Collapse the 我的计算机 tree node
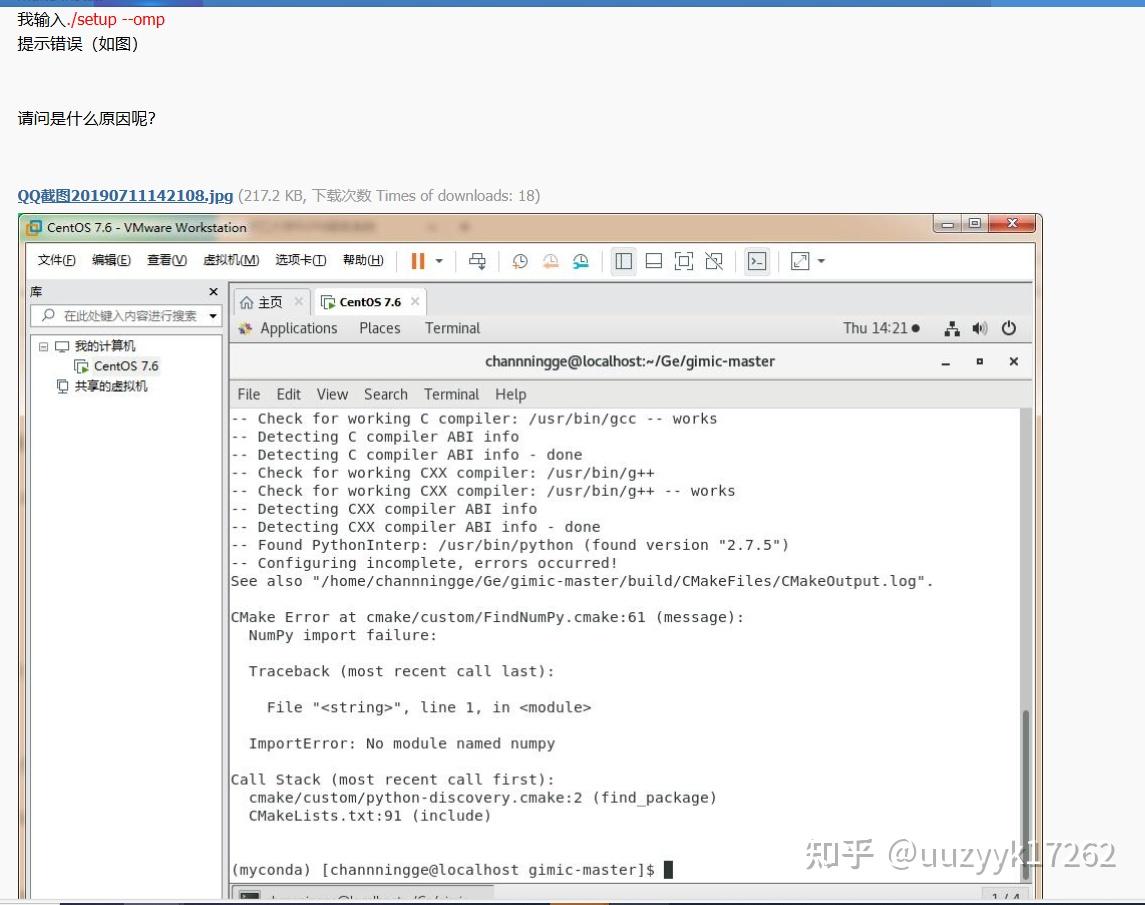Image resolution: width=1145 pixels, height=905 pixels. pos(44,346)
